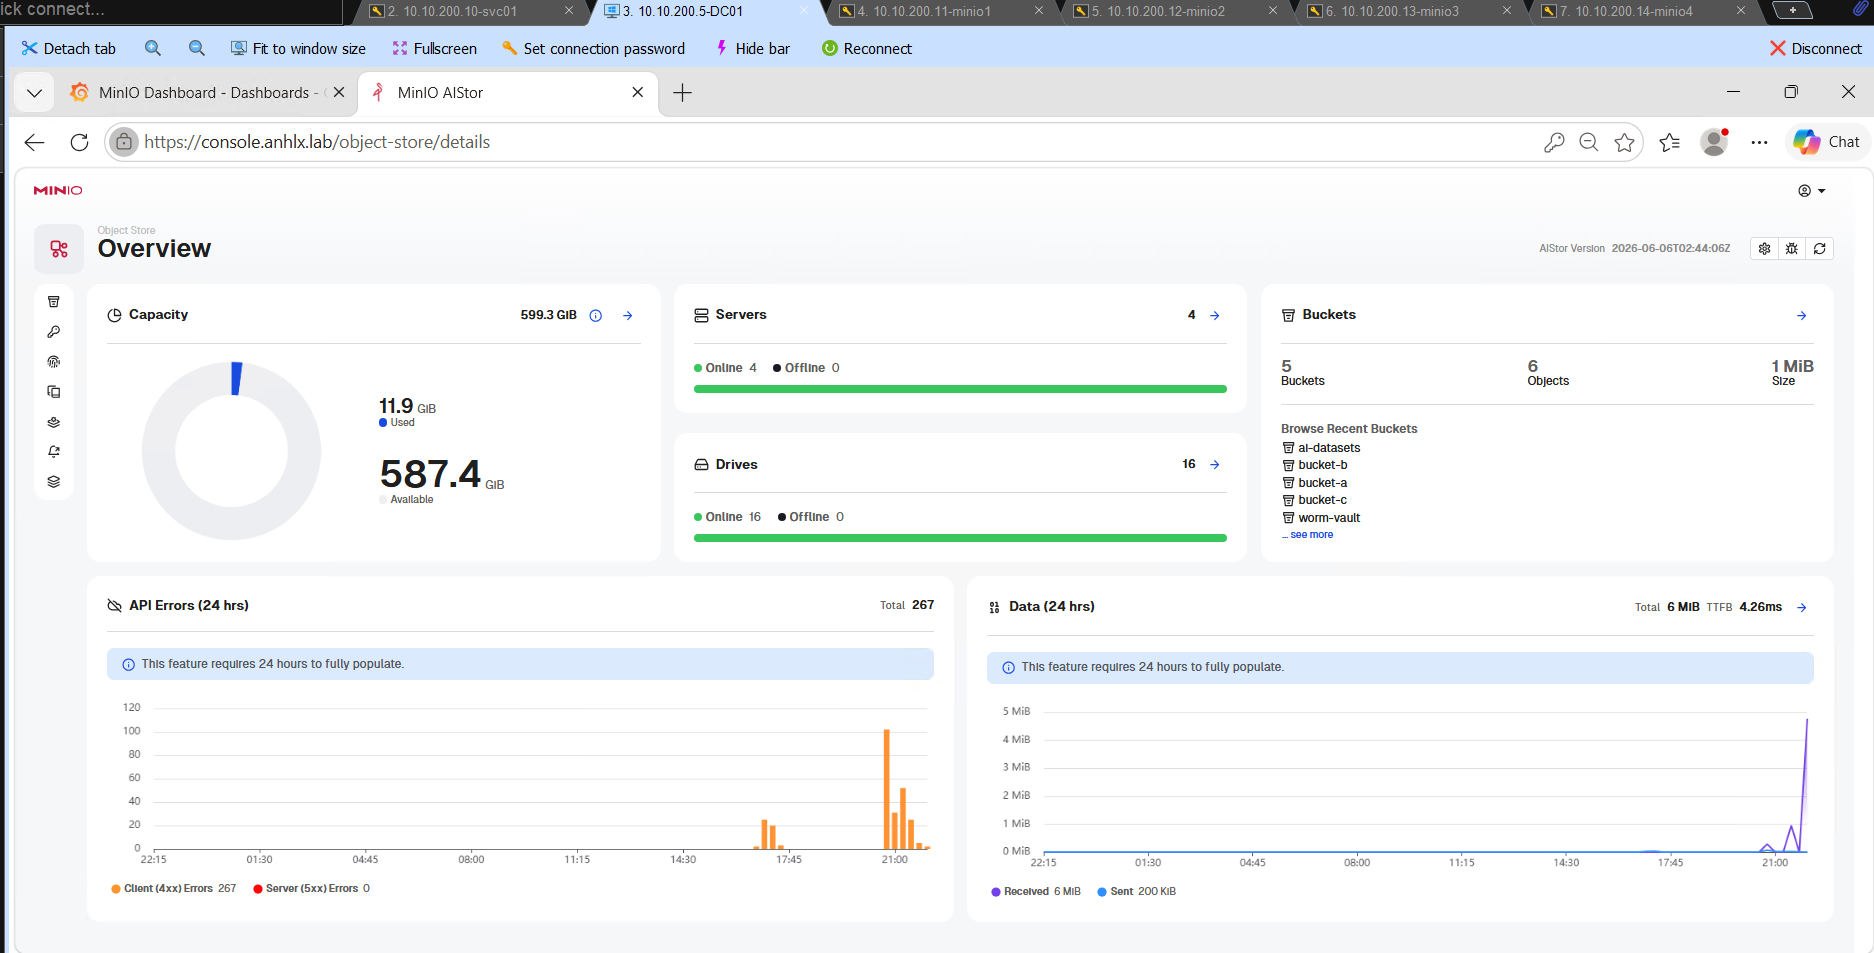Open the sidebar icon of layers with dot
This screenshot has width=1874, height=953.
pyautogui.click(x=54, y=422)
